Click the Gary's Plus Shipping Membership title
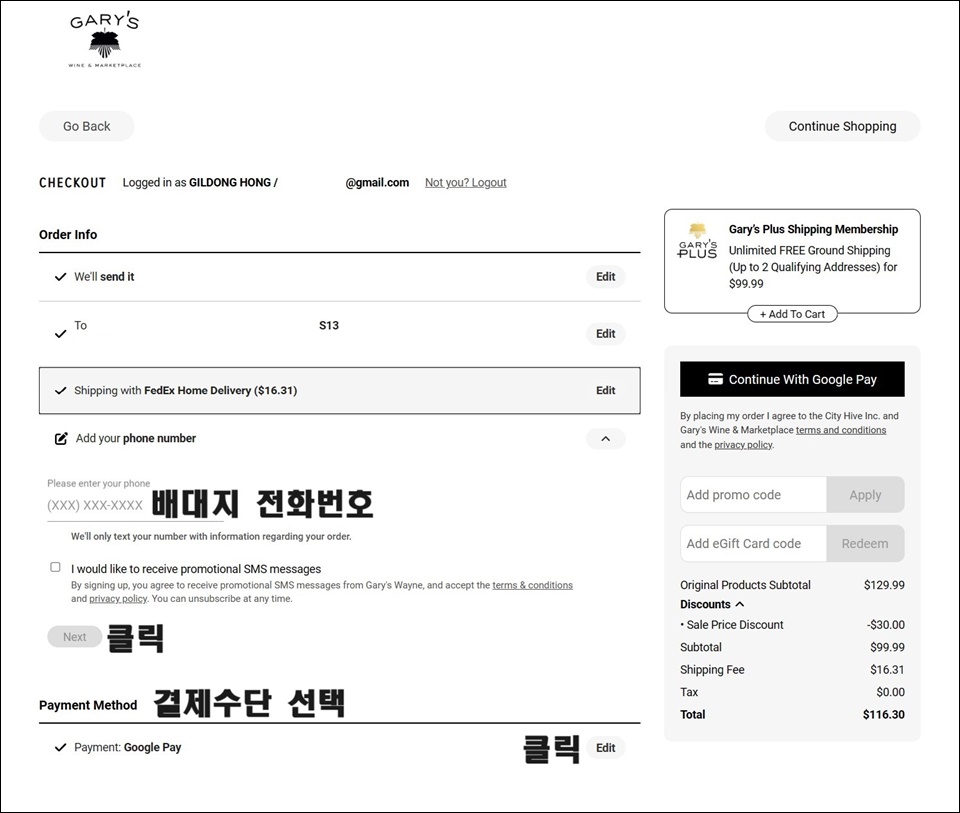 click(813, 229)
